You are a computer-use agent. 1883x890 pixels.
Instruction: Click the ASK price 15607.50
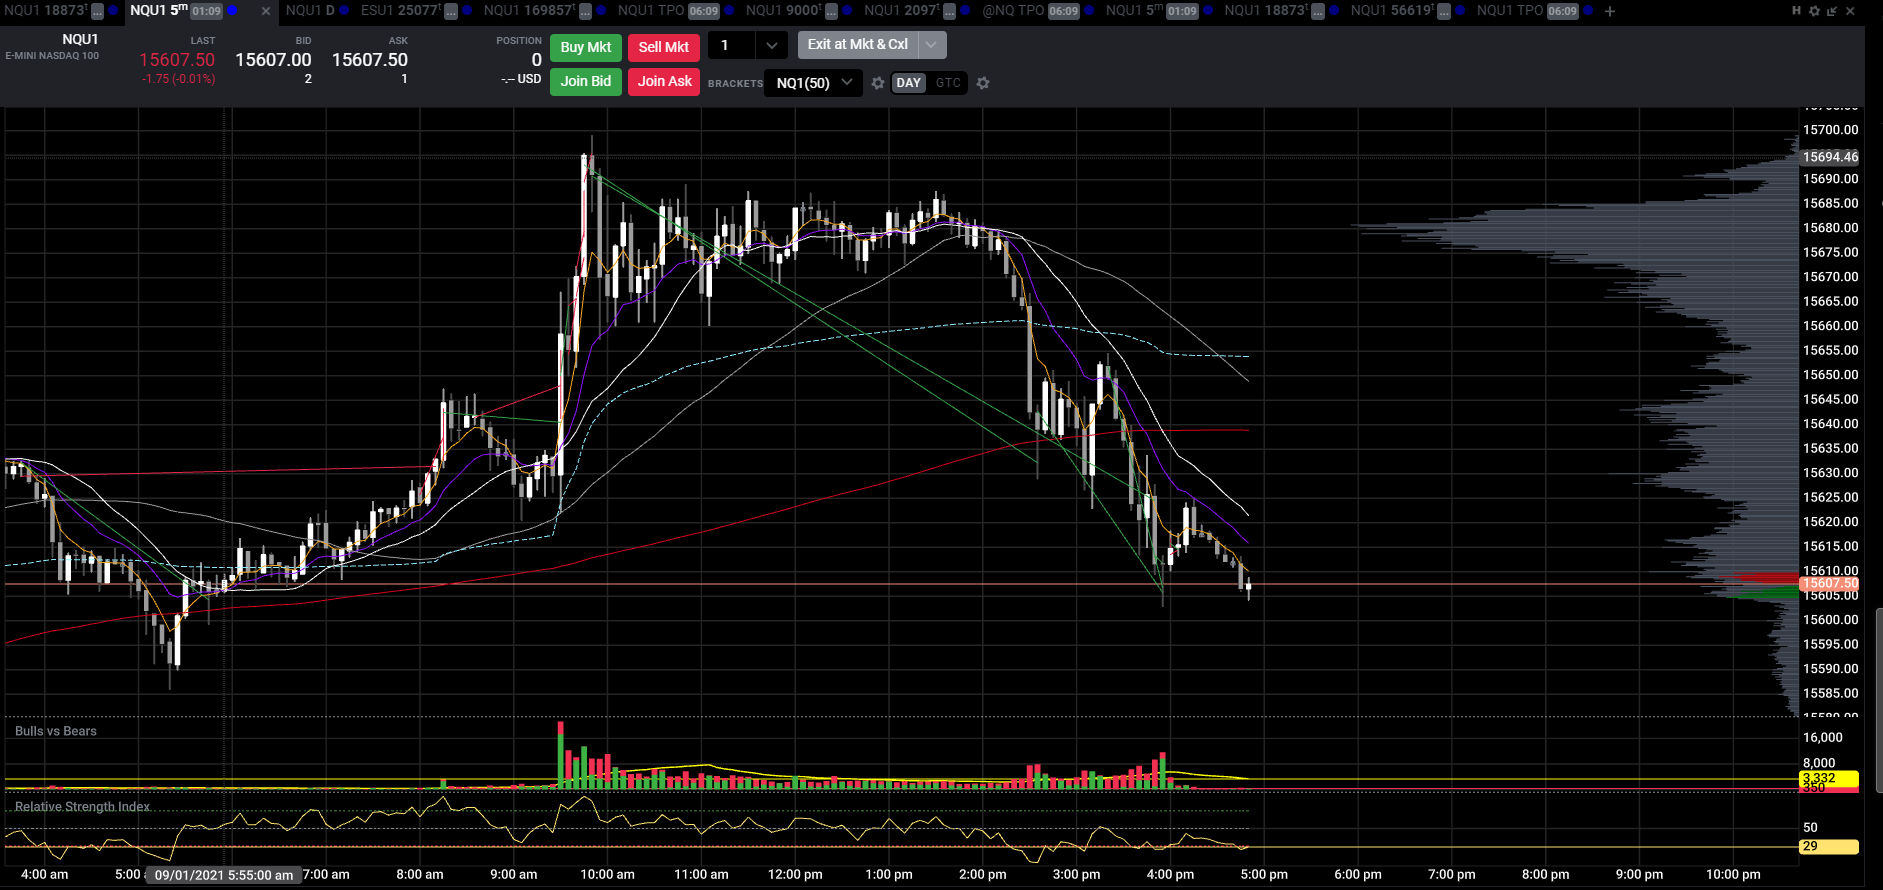point(370,60)
